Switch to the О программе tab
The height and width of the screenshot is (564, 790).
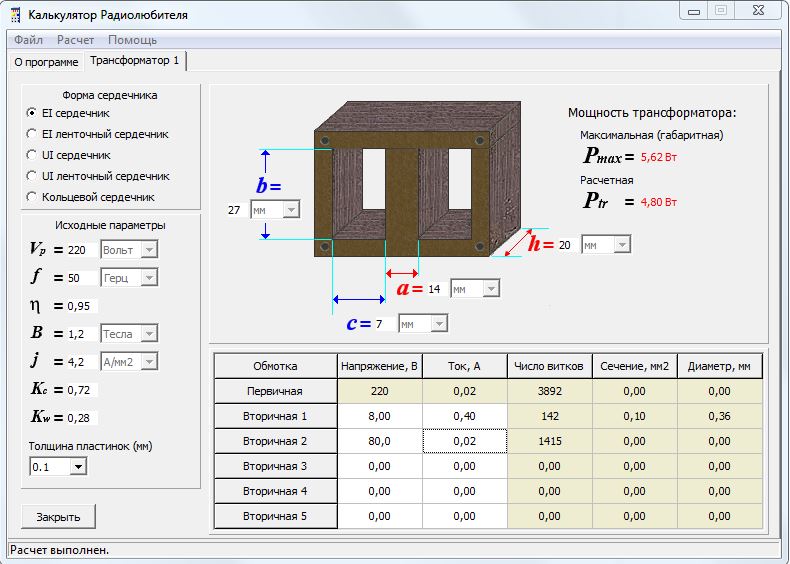click(x=46, y=62)
